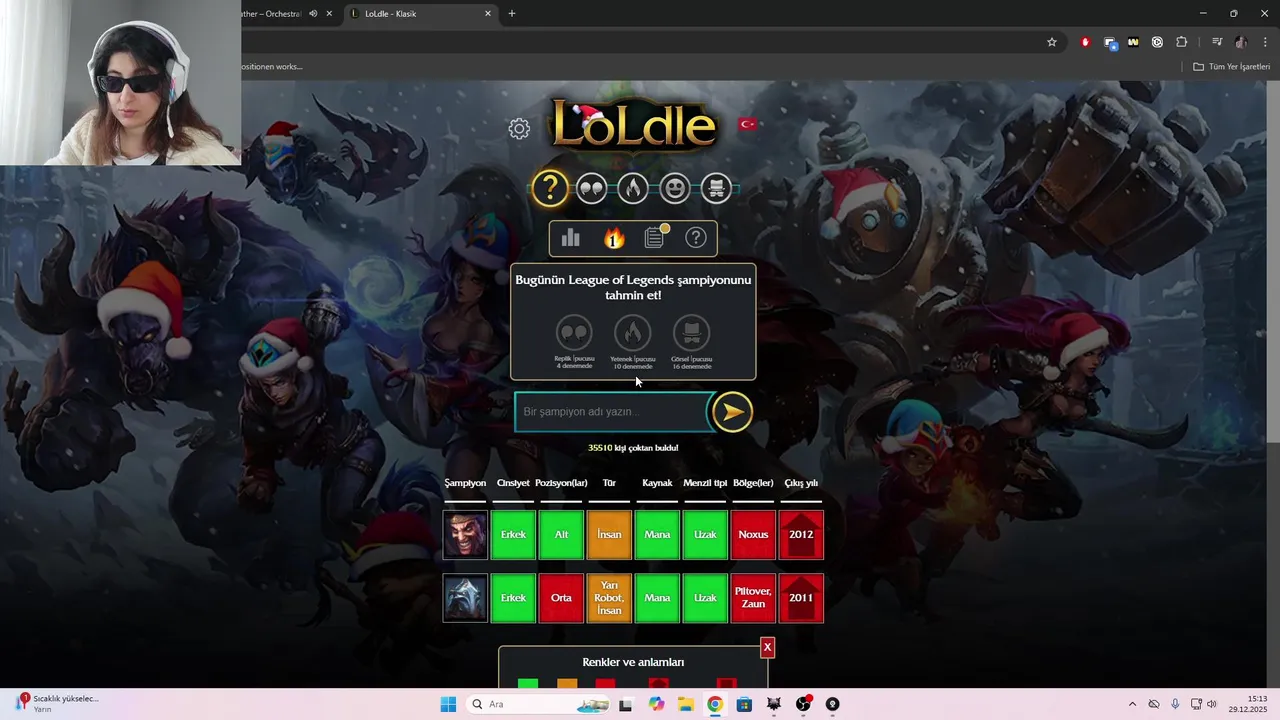Close the LoLdle - Klasik tab

click(x=488, y=14)
